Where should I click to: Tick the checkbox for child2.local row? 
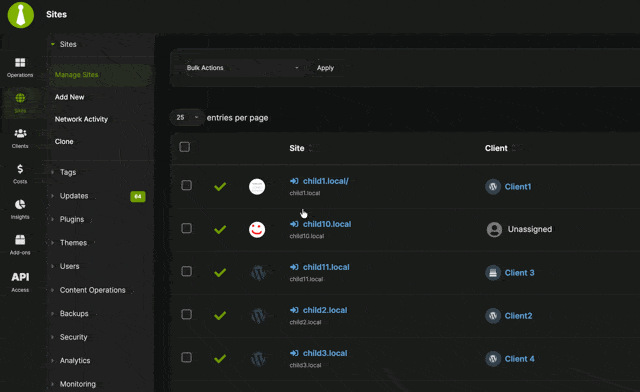click(x=187, y=314)
